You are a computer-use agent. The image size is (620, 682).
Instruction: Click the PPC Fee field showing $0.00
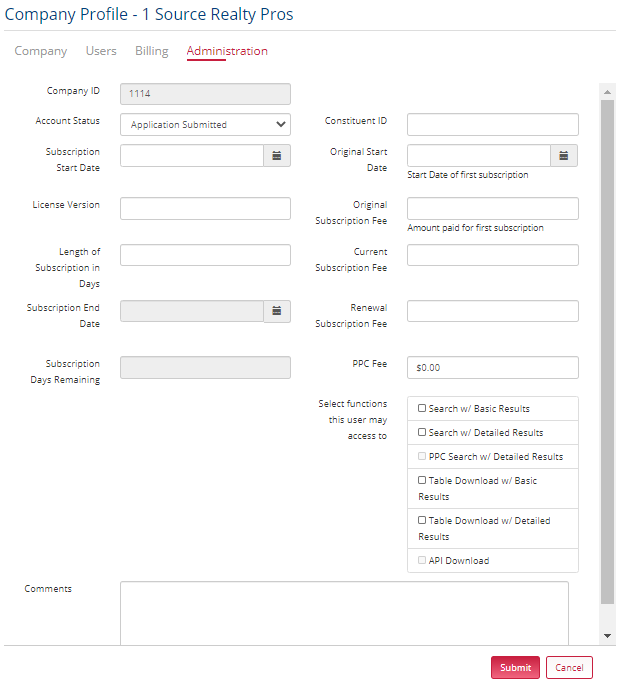[x=493, y=368]
